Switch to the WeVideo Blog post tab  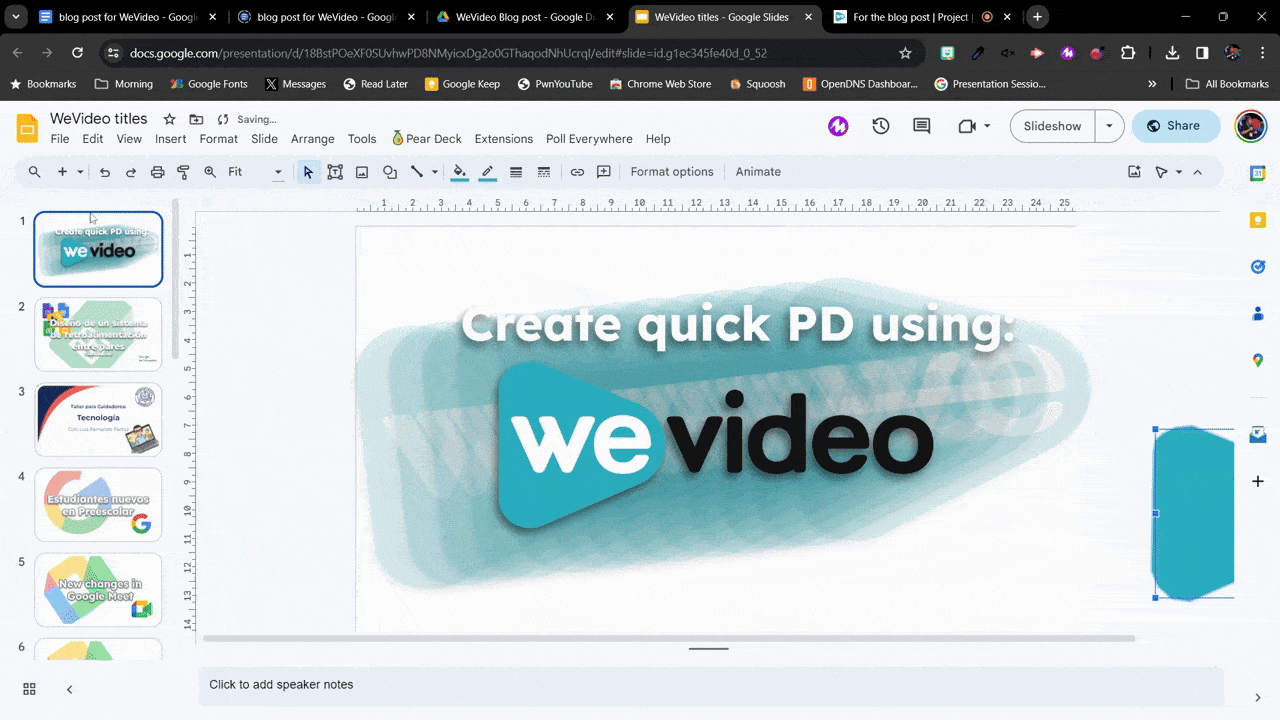coord(519,17)
